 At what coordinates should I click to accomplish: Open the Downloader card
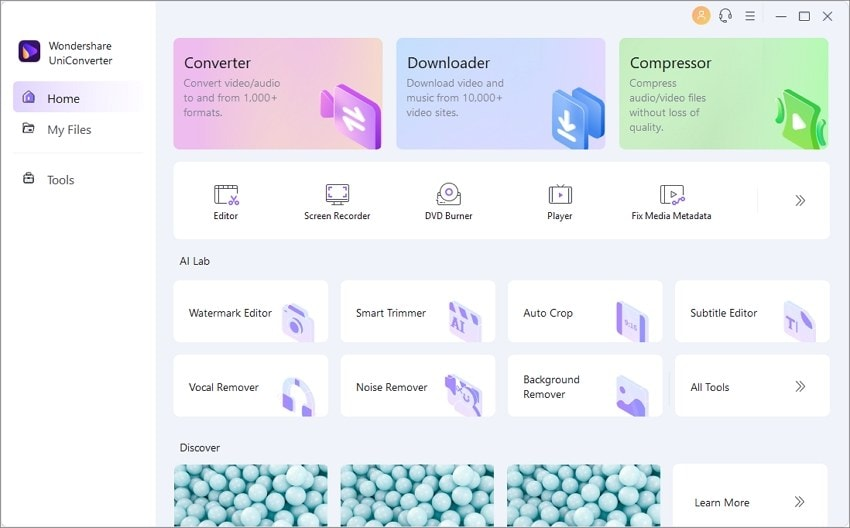501,93
